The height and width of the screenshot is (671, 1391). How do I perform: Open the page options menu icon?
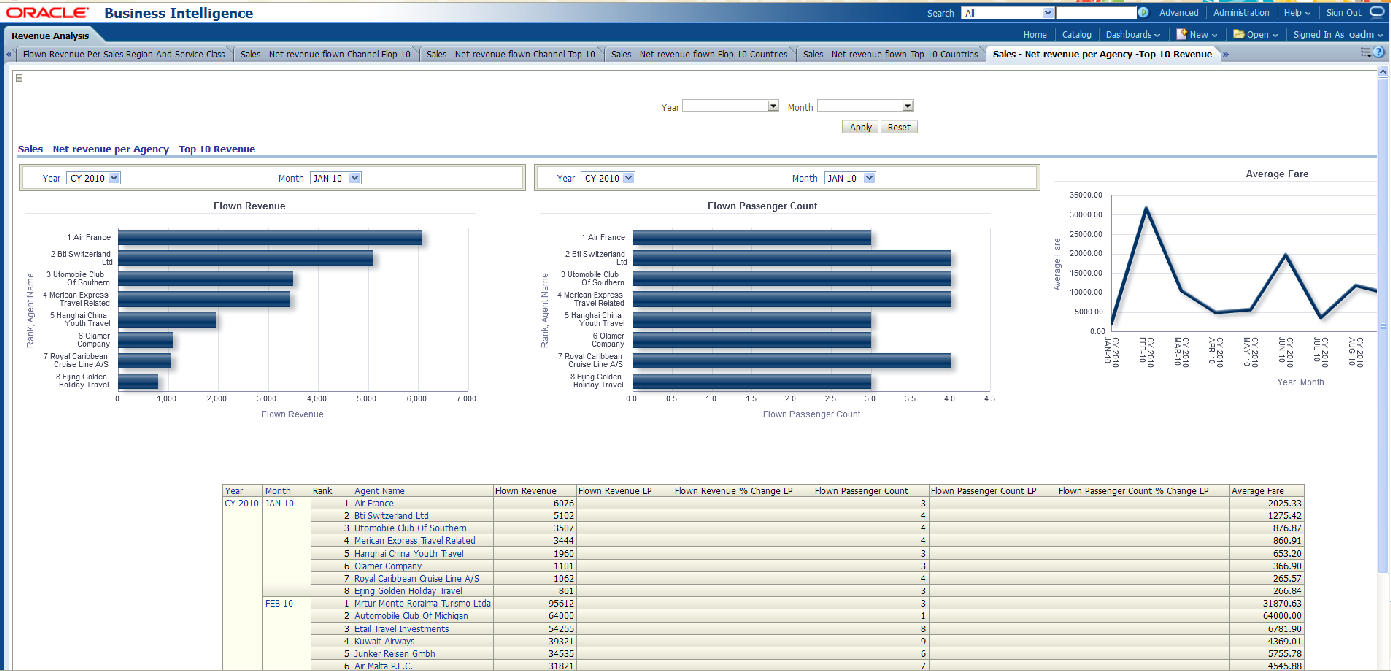point(1366,54)
